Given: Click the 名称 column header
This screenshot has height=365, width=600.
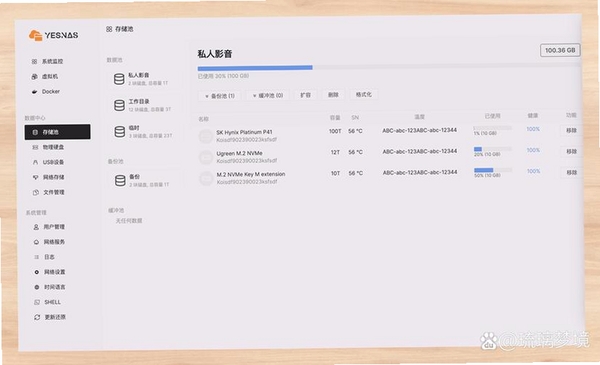Looking at the screenshot, I should point(204,119).
